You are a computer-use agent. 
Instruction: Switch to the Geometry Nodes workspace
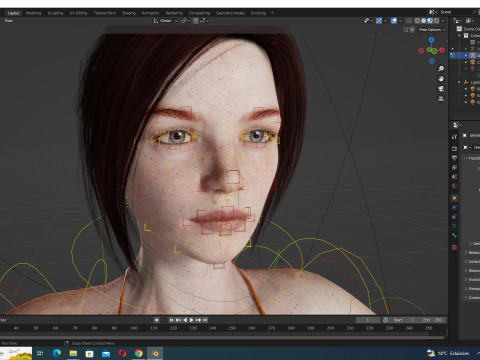(x=230, y=13)
